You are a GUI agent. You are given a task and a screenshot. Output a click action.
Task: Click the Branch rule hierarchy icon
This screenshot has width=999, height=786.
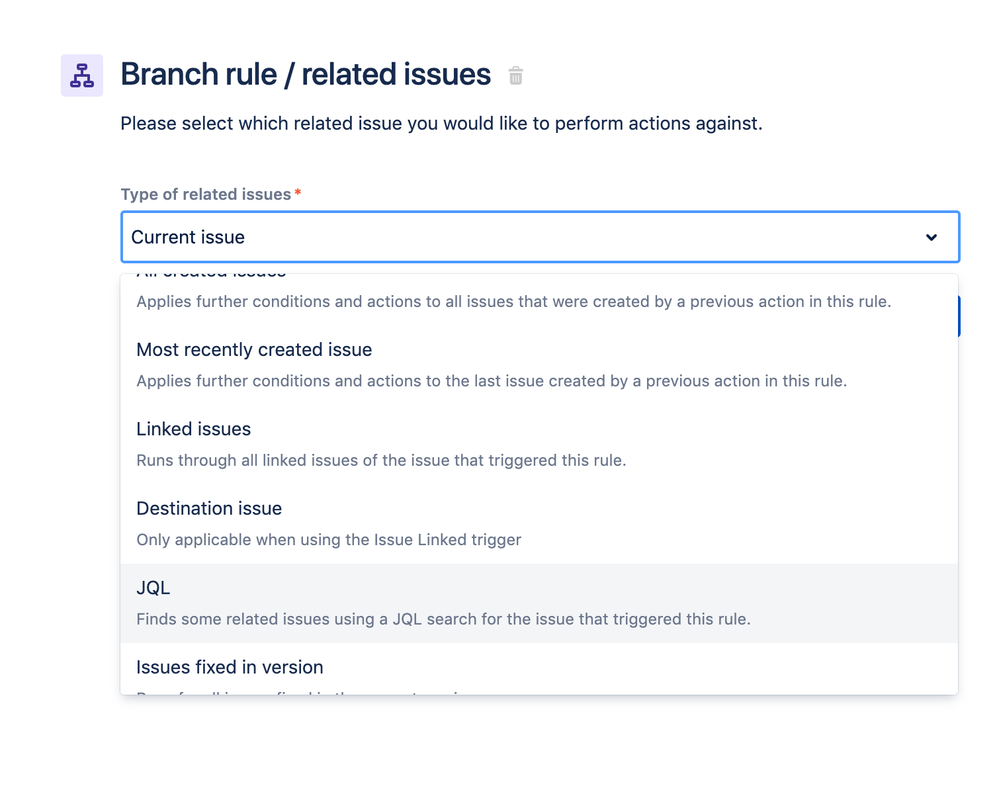pyautogui.click(x=82, y=75)
